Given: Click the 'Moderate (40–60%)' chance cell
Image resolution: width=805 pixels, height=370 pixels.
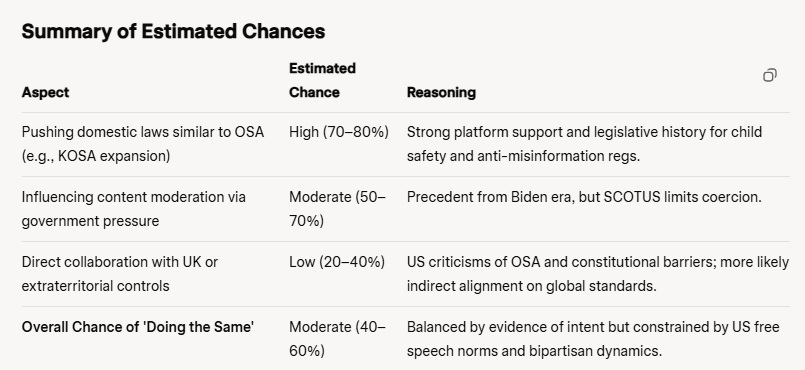Looking at the screenshot, I should pyautogui.click(x=337, y=339).
